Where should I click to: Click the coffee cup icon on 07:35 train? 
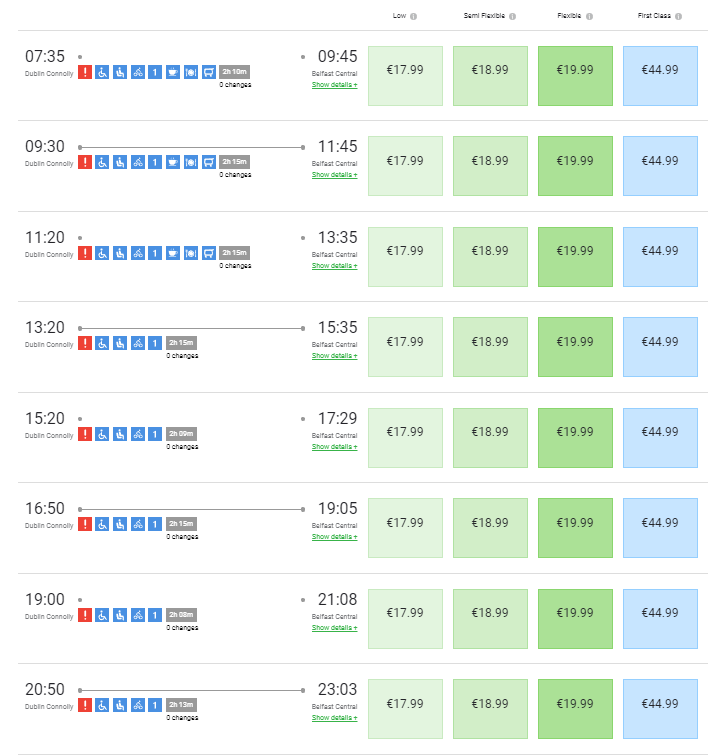tap(173, 72)
